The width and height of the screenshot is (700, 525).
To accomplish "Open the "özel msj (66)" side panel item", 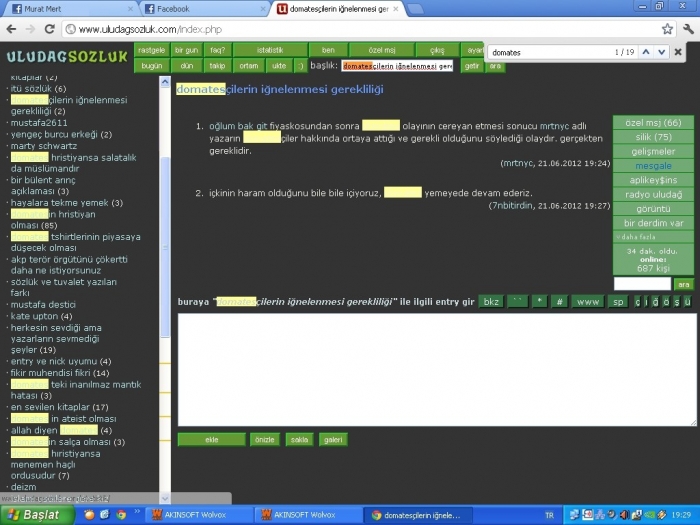I will pyautogui.click(x=652, y=122).
